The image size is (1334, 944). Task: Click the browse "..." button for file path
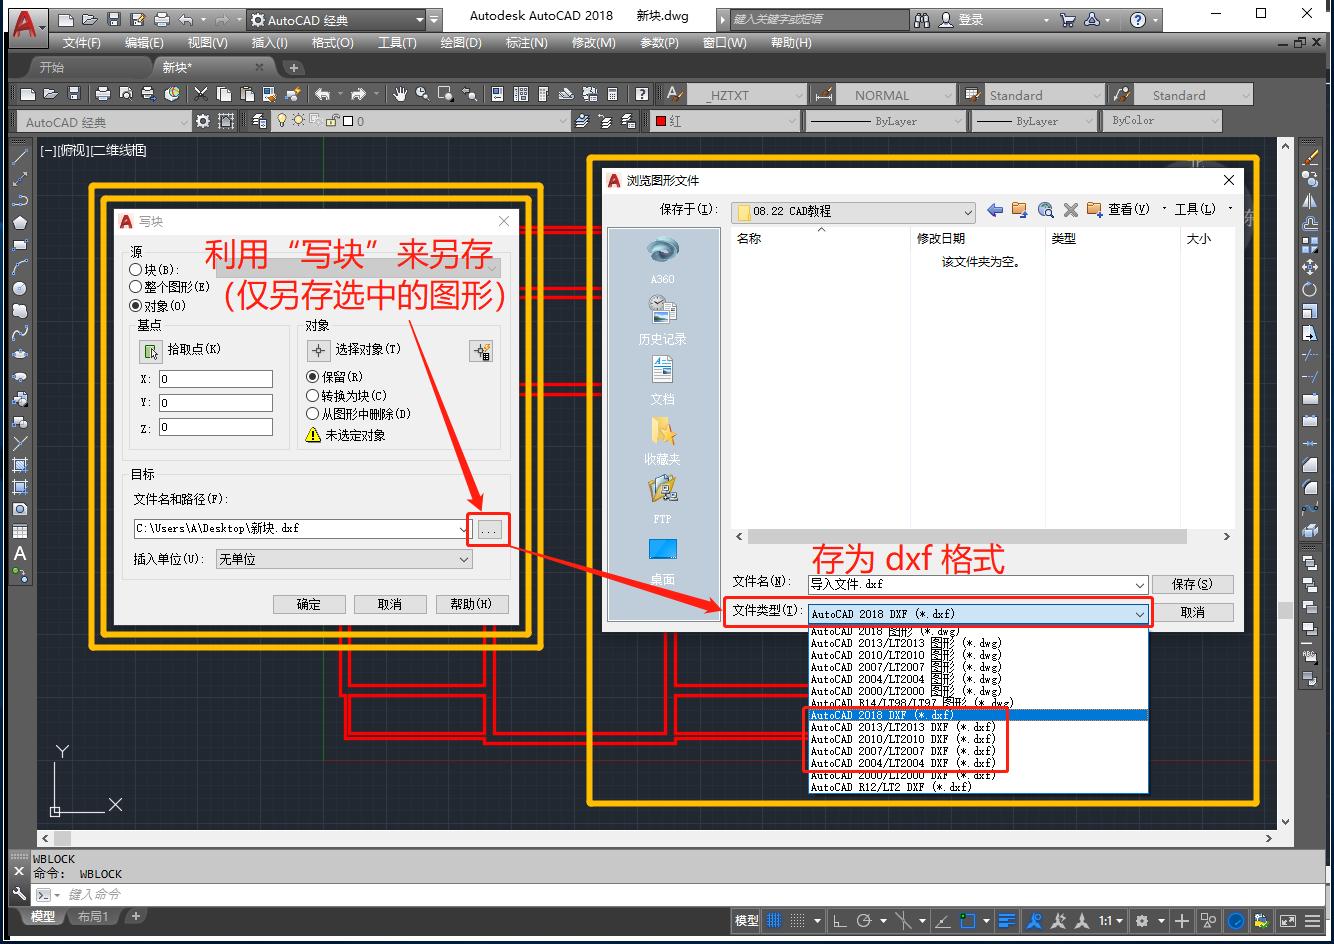[x=489, y=530]
